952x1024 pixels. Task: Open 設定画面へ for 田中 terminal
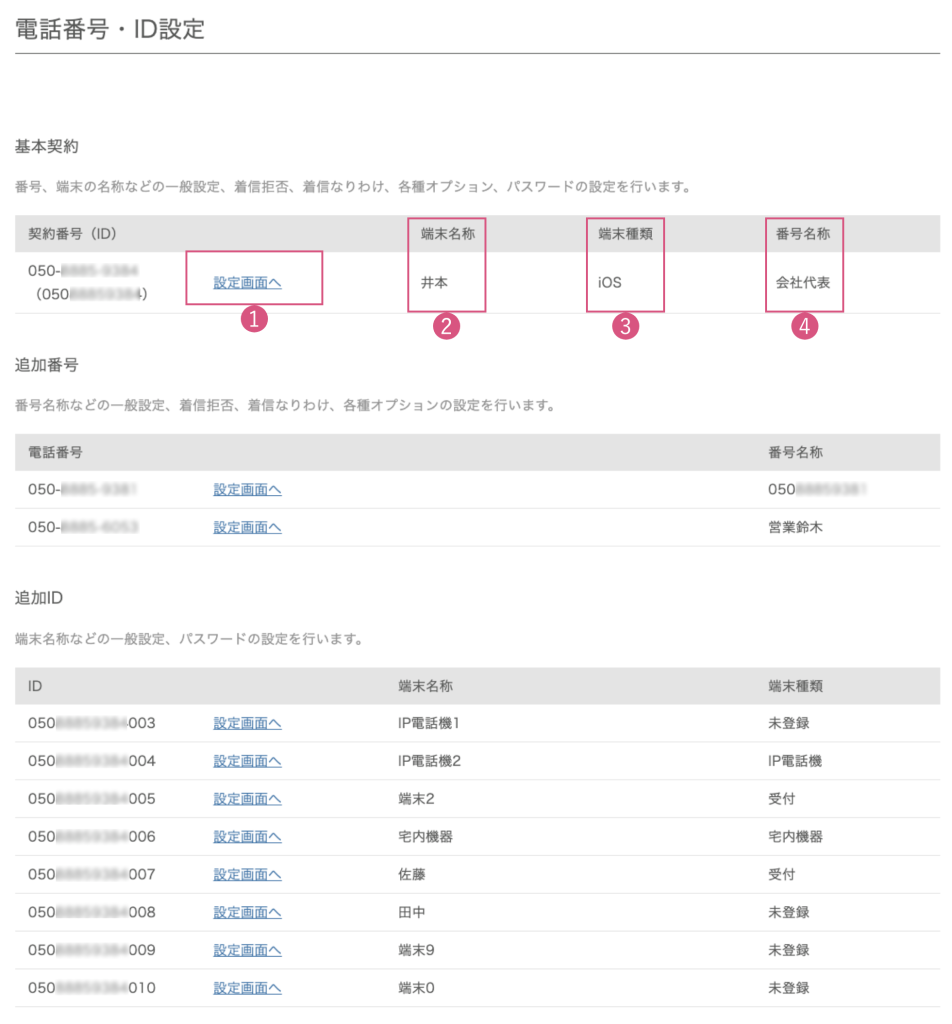click(247, 912)
